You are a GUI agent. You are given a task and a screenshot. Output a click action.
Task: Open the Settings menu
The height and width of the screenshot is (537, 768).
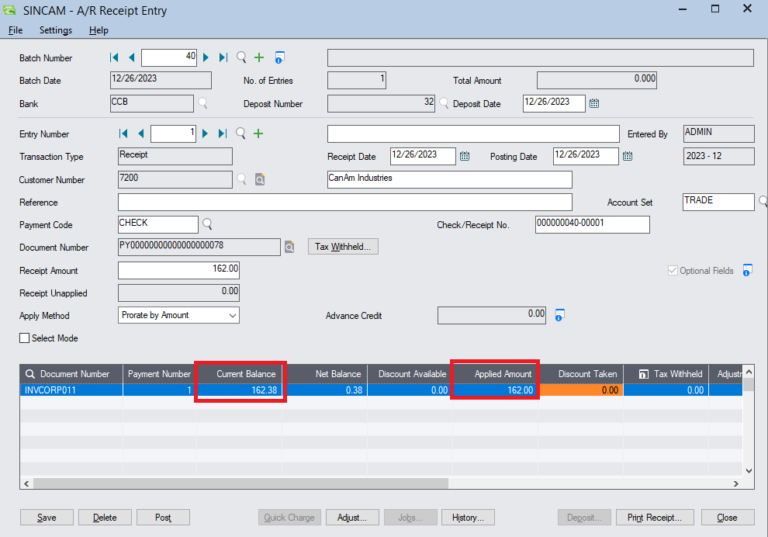point(56,31)
